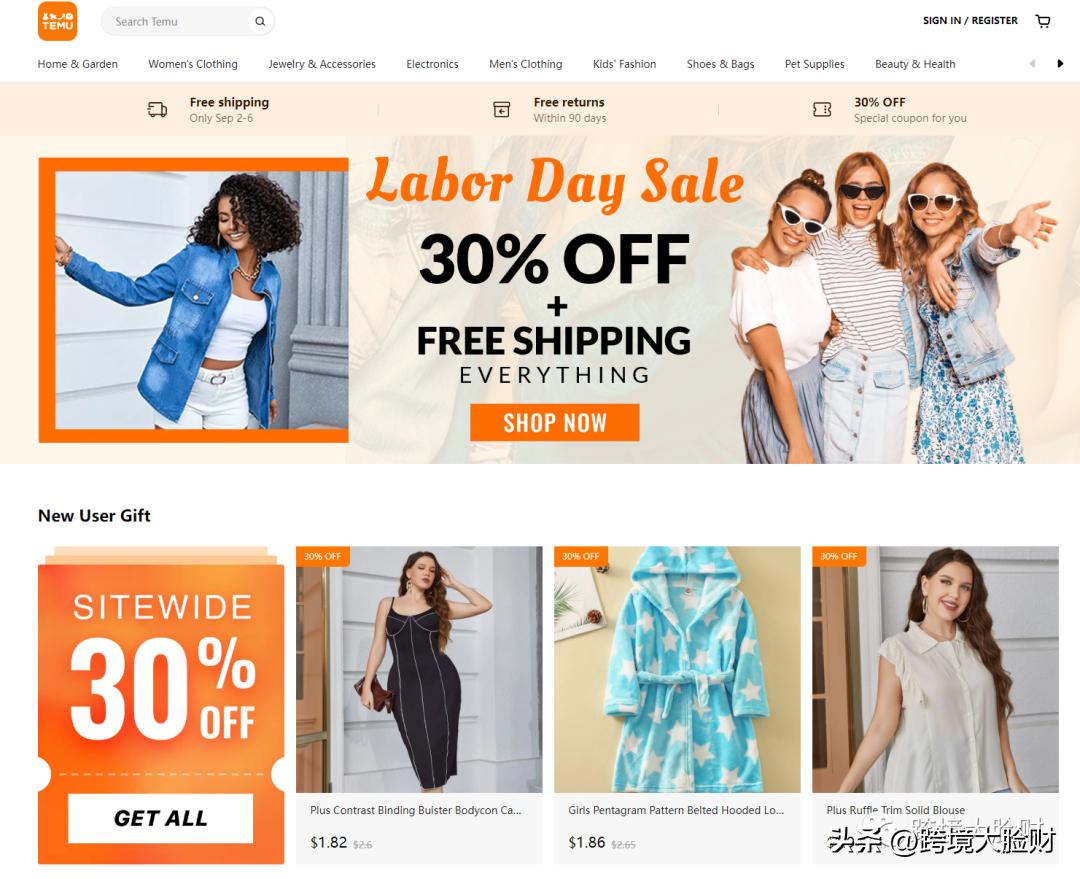The width and height of the screenshot is (1080, 879).
Task: Click the Temu logo icon
Action: point(57,21)
